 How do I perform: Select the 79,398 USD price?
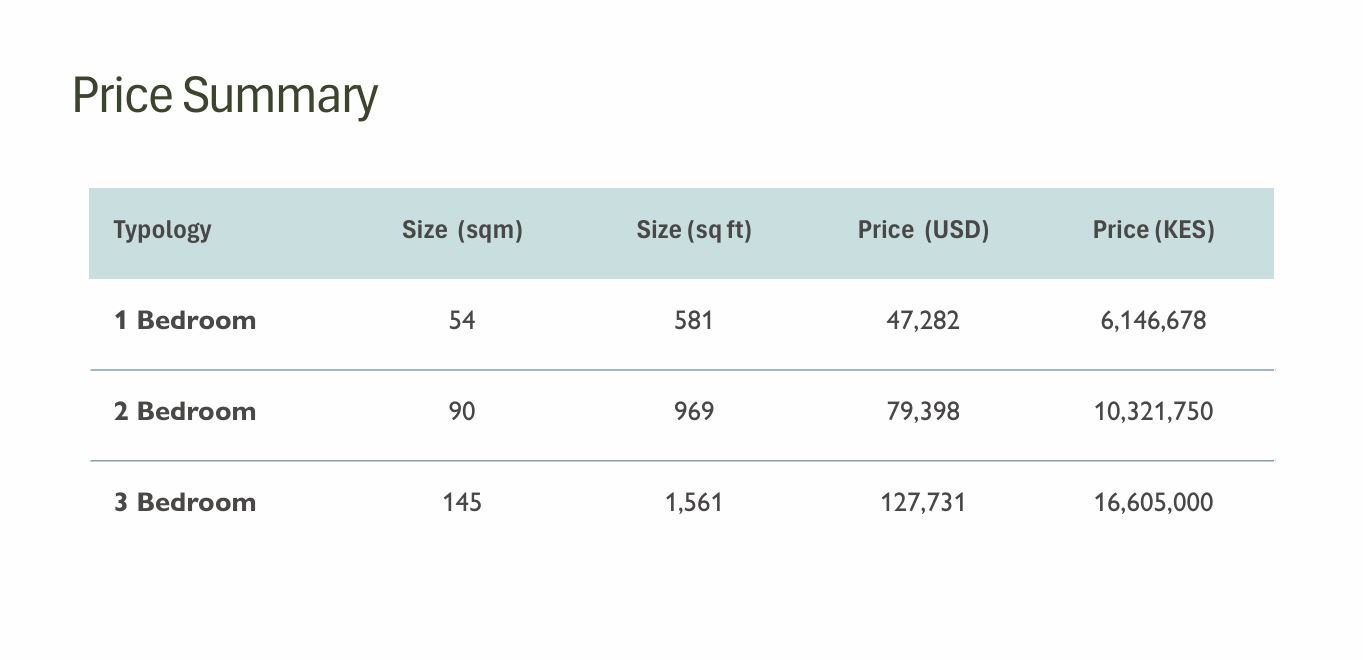tap(923, 412)
